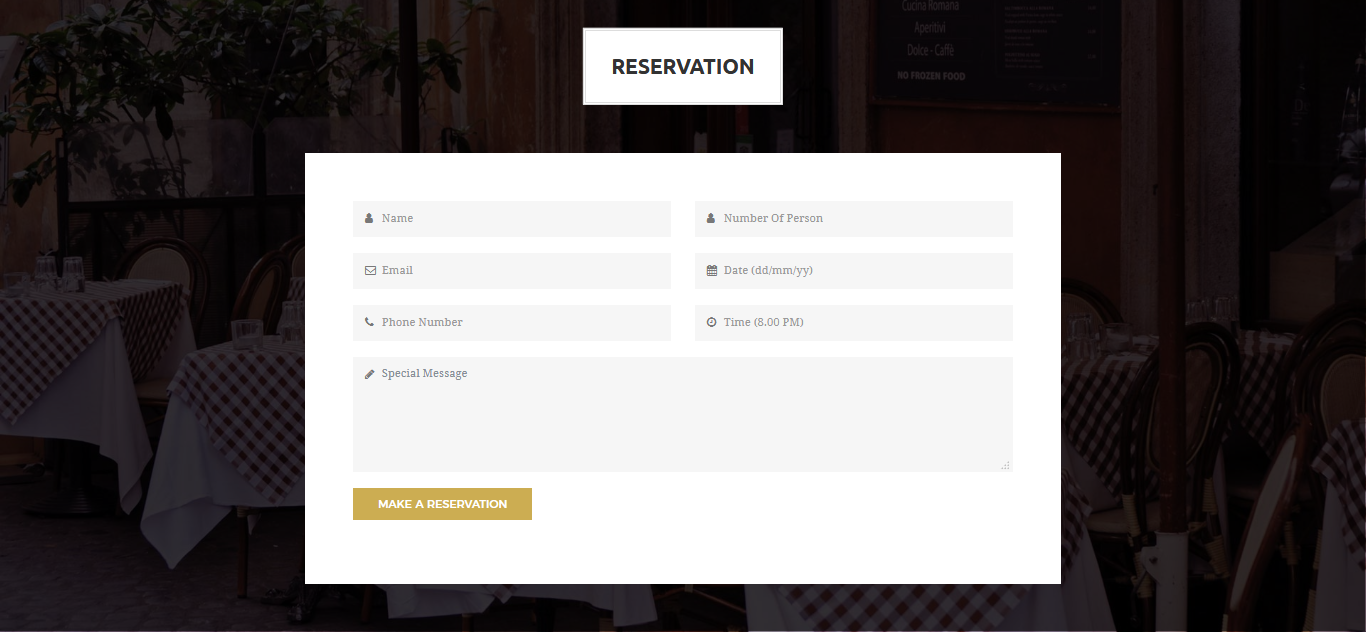Focus the Phone Number input
The image size is (1366, 632).
click(520, 322)
